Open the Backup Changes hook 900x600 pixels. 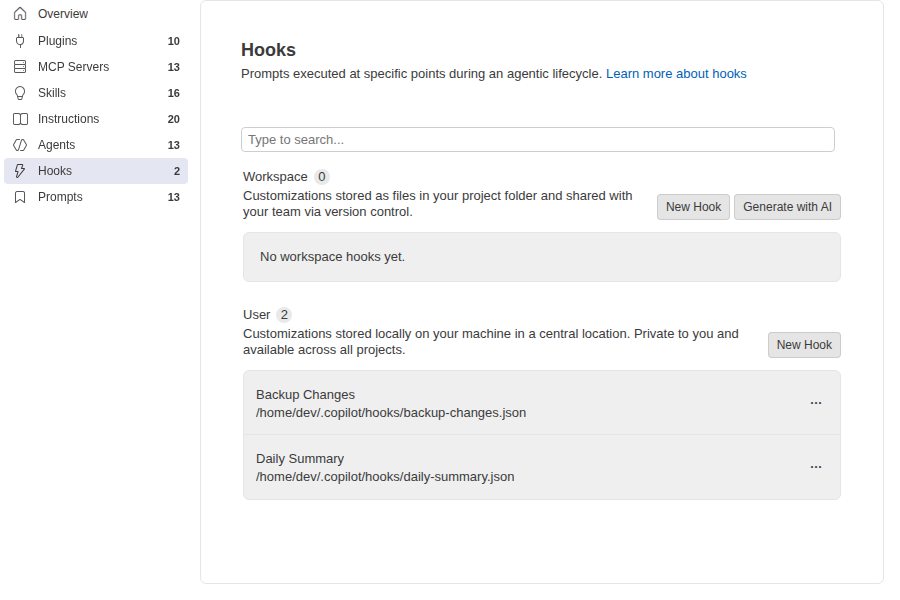(x=542, y=402)
